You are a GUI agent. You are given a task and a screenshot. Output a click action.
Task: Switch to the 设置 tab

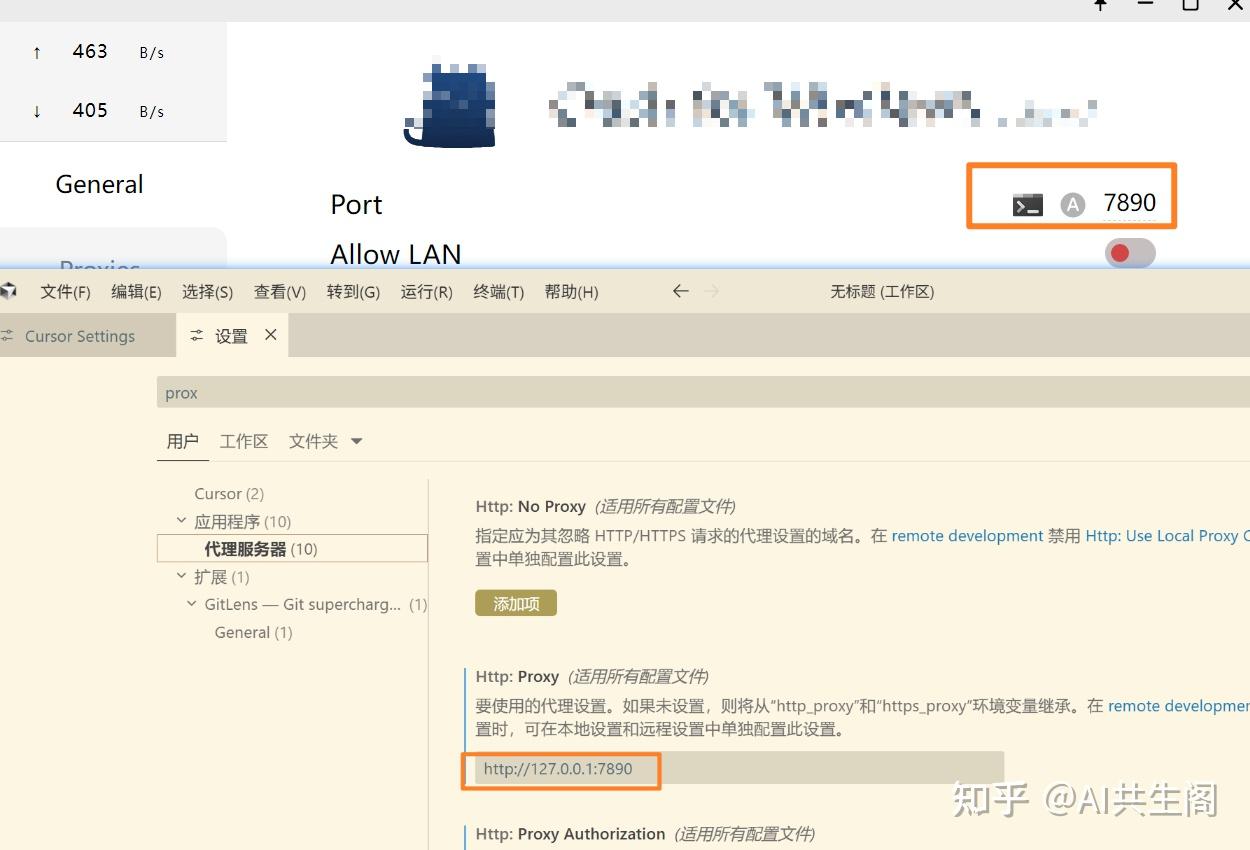click(x=231, y=336)
